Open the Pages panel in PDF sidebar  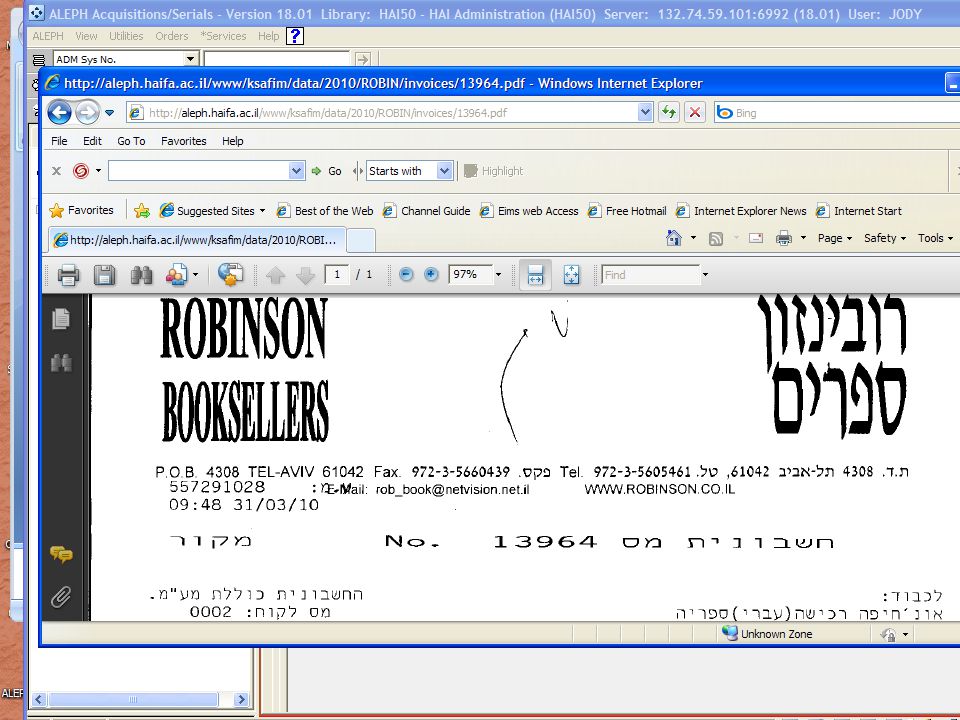click(61, 318)
